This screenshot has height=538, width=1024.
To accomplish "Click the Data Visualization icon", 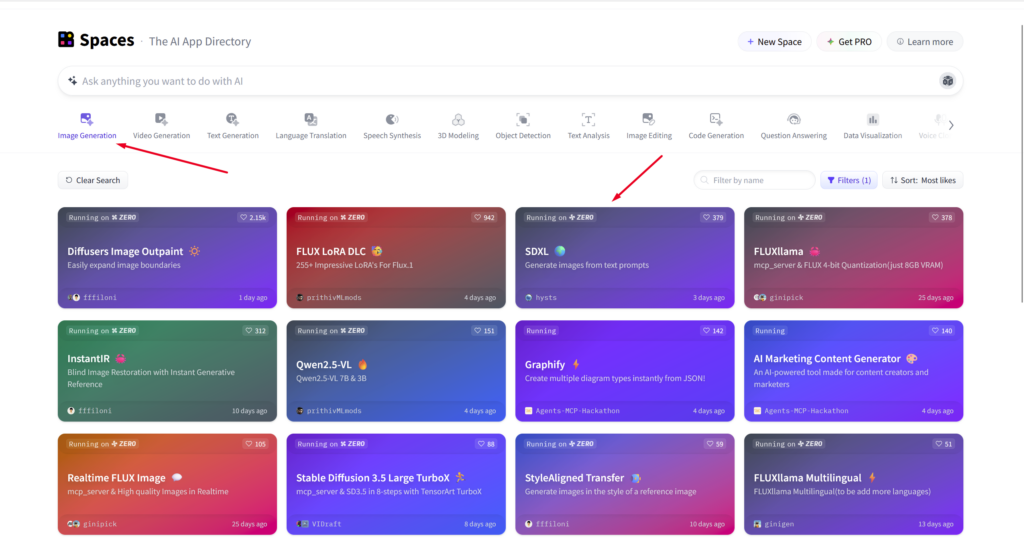I will point(872,119).
